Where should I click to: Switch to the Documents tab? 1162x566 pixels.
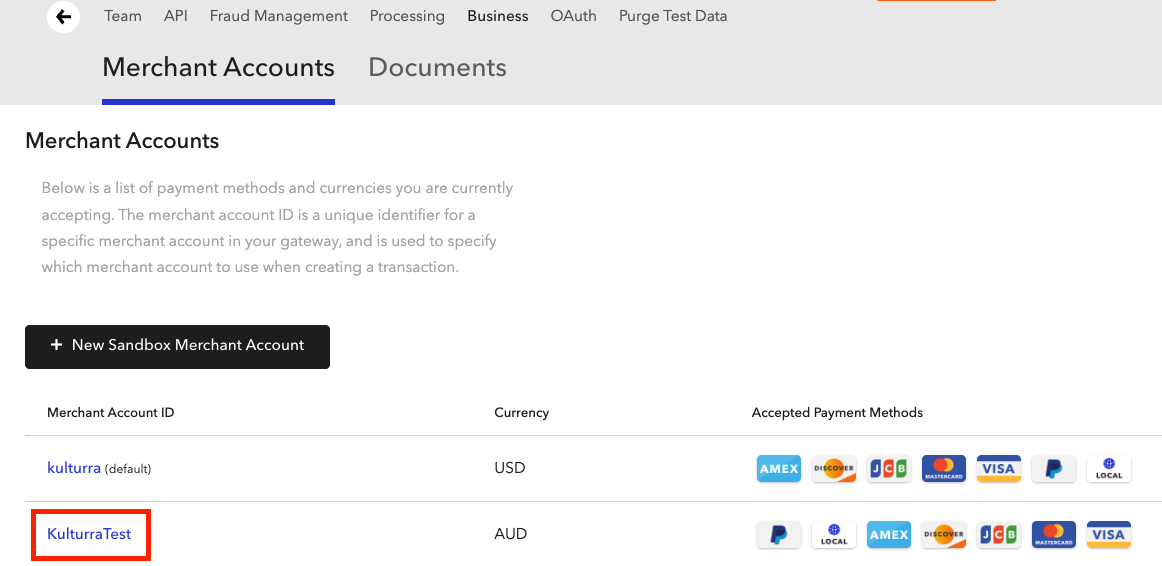437,68
